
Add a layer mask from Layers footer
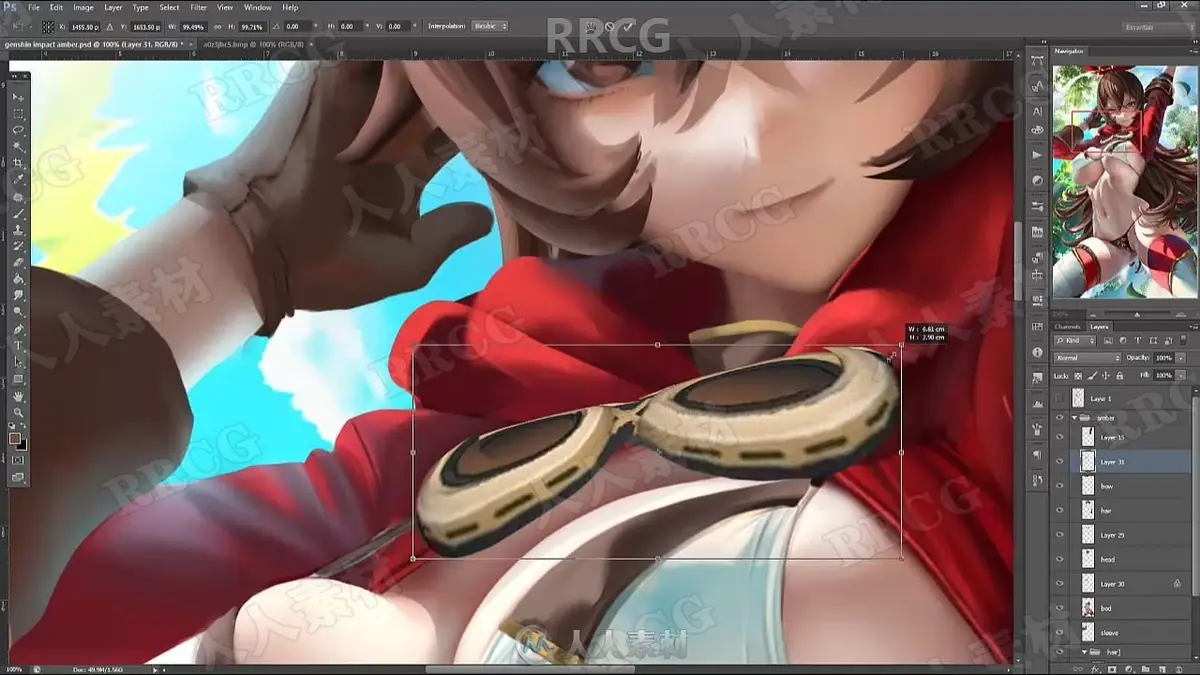click(x=1111, y=668)
